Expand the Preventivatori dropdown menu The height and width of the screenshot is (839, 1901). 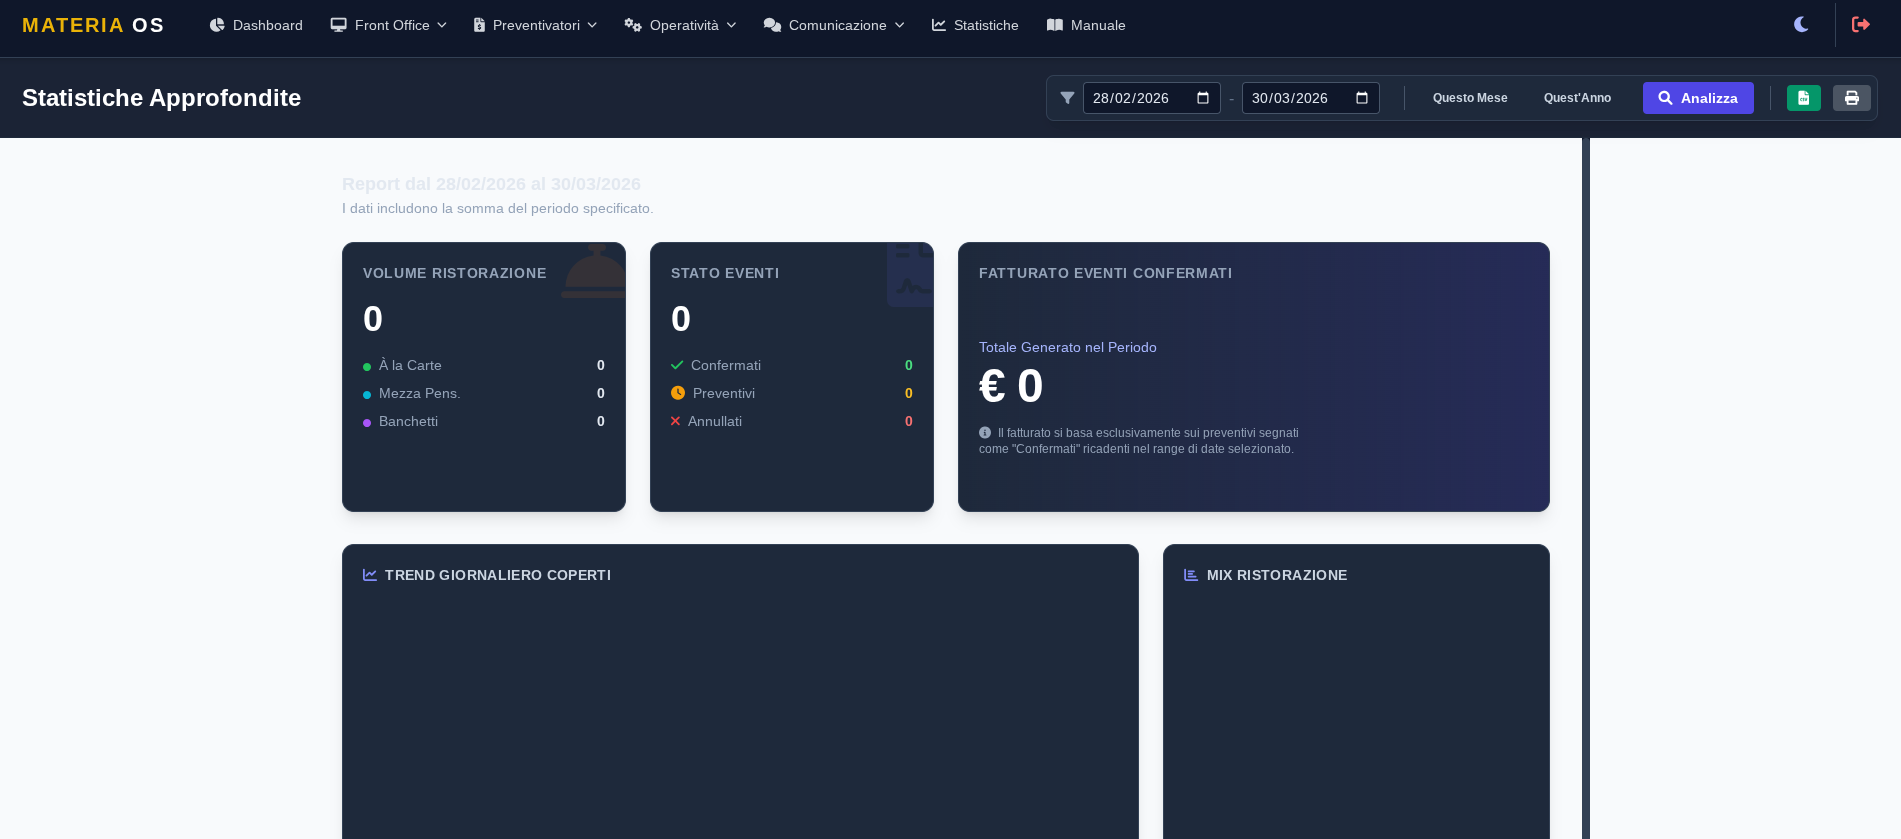pyautogui.click(x=535, y=25)
